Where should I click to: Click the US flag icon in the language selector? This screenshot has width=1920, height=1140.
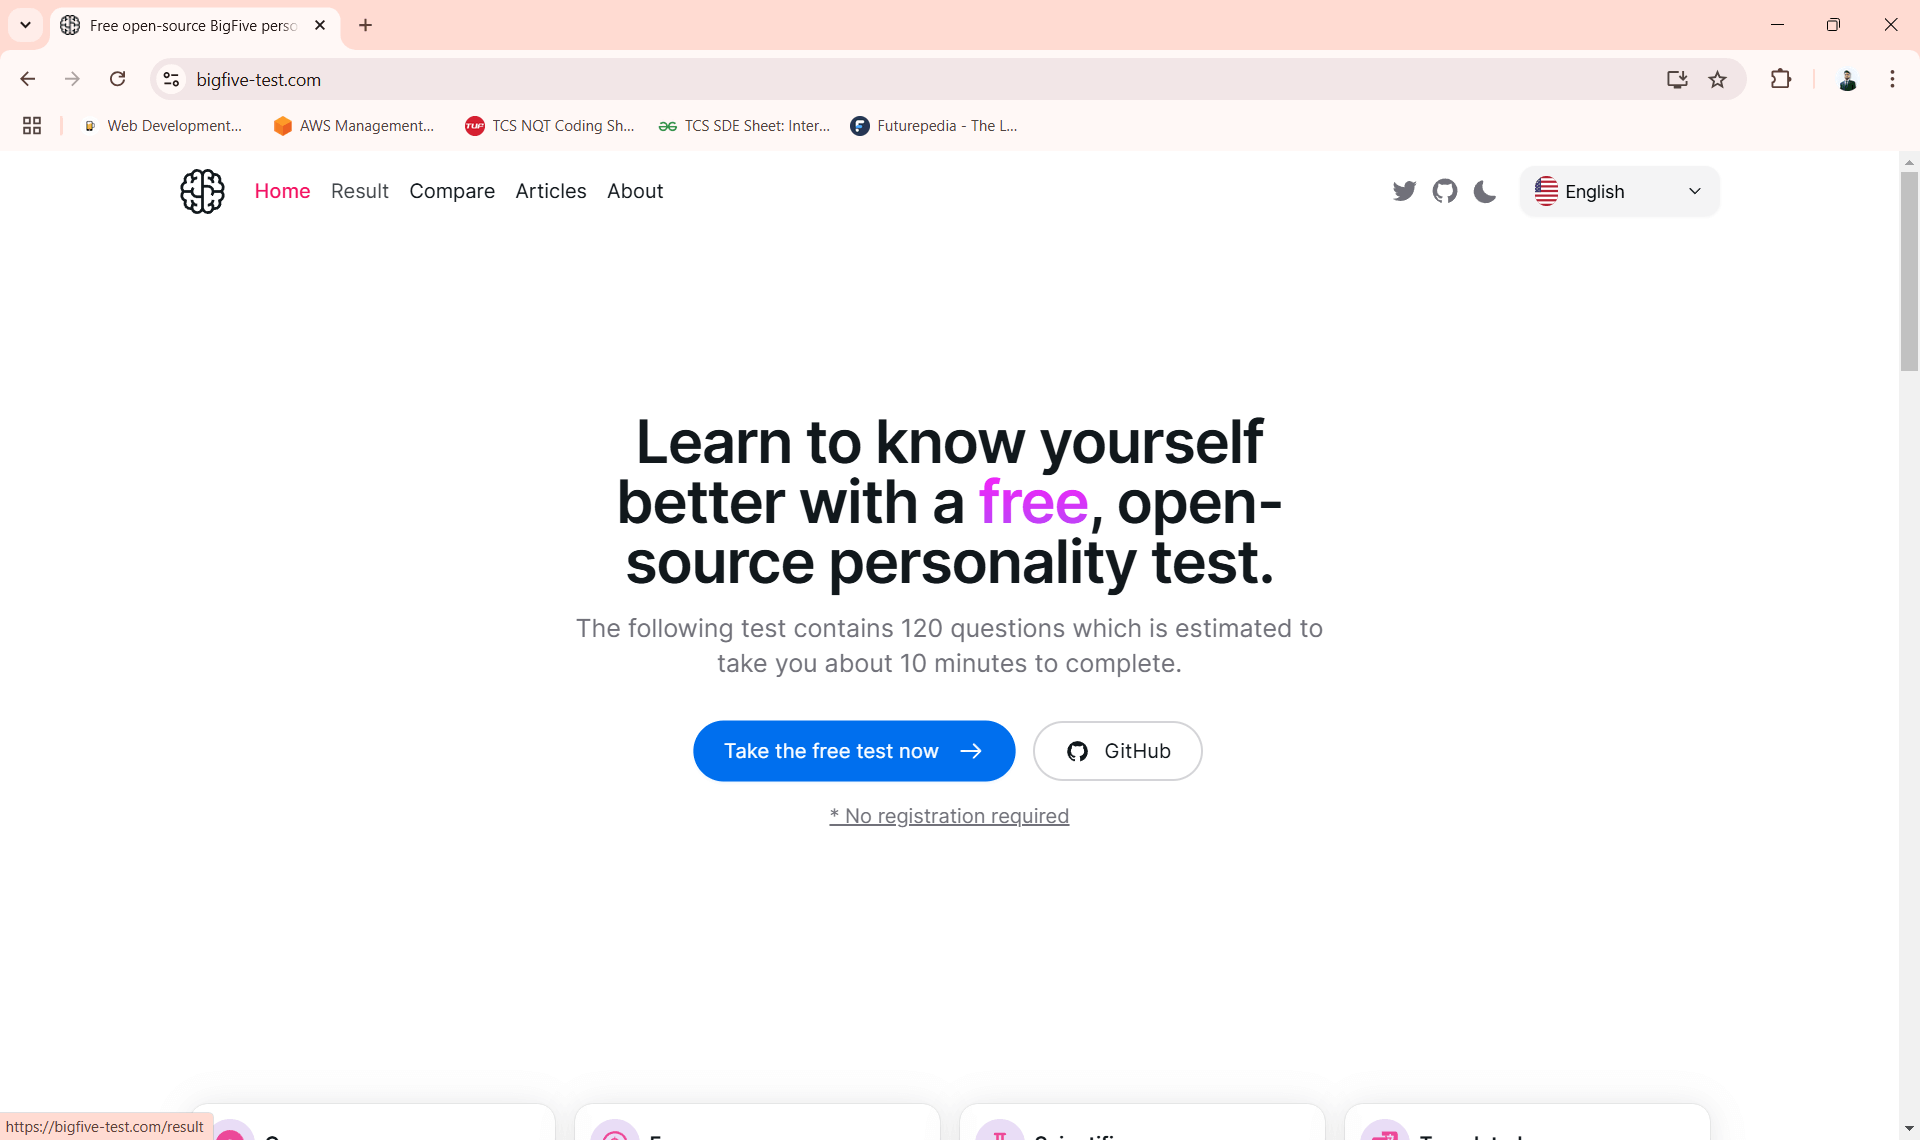pyautogui.click(x=1548, y=191)
